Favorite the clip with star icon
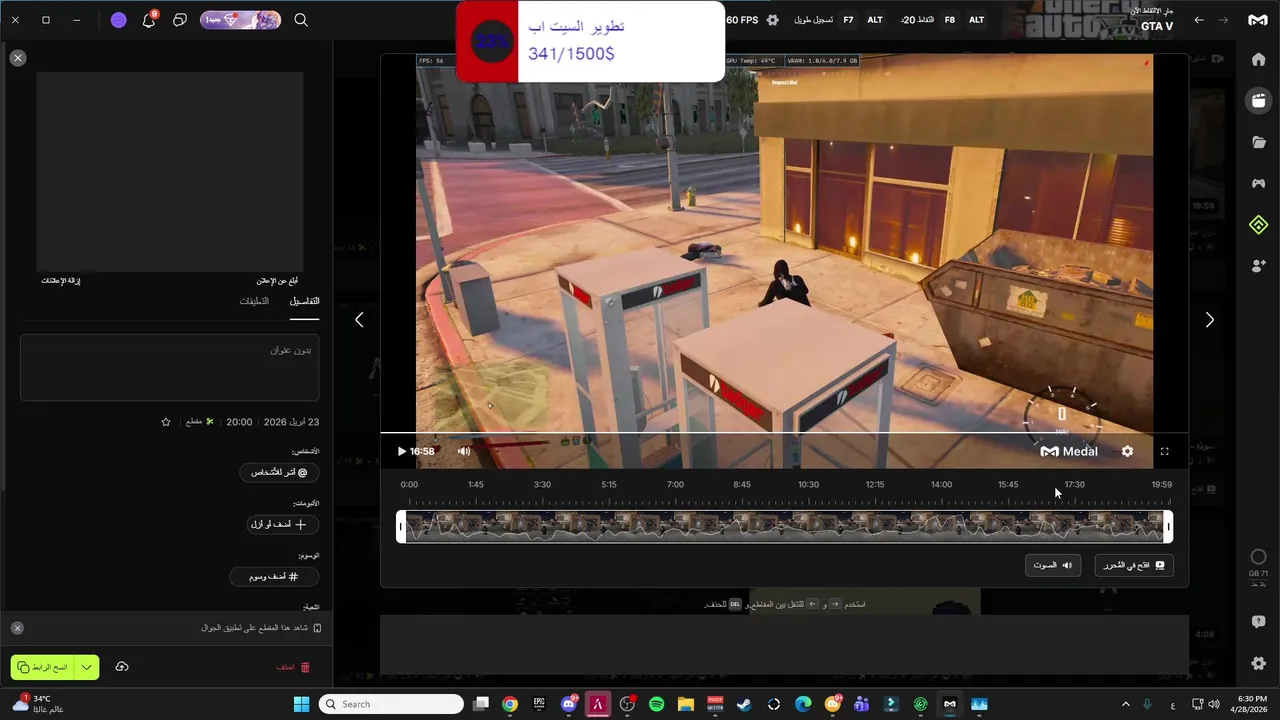The height and width of the screenshot is (720, 1280). (x=166, y=422)
